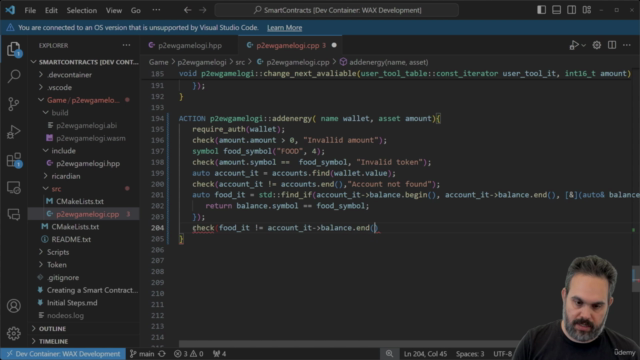The image size is (640, 360).
Task: Open nodeos.log file
Action: tap(65, 315)
